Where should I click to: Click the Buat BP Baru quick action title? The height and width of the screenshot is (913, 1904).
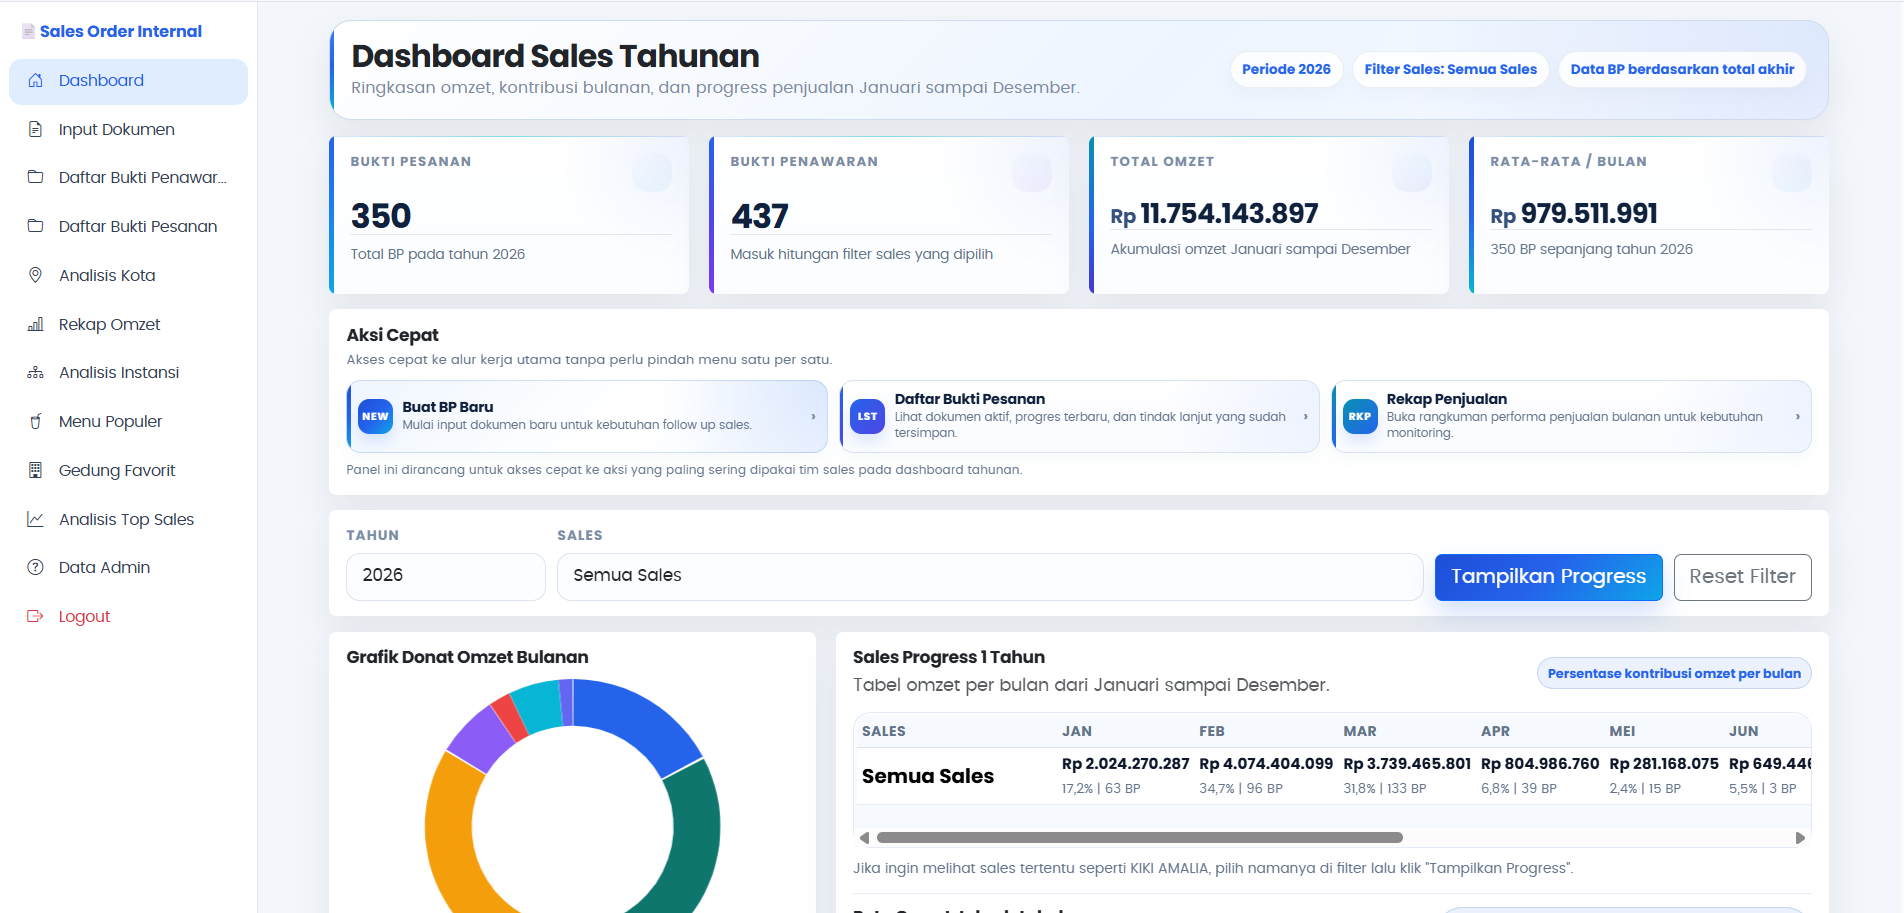click(x=448, y=407)
